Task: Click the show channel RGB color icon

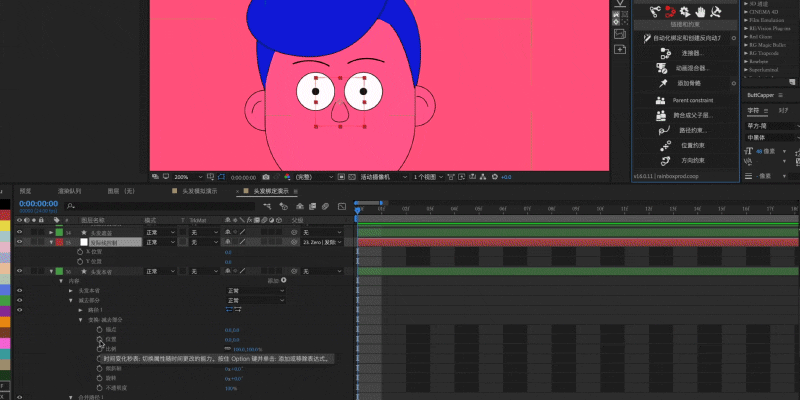Action: tap(287, 177)
